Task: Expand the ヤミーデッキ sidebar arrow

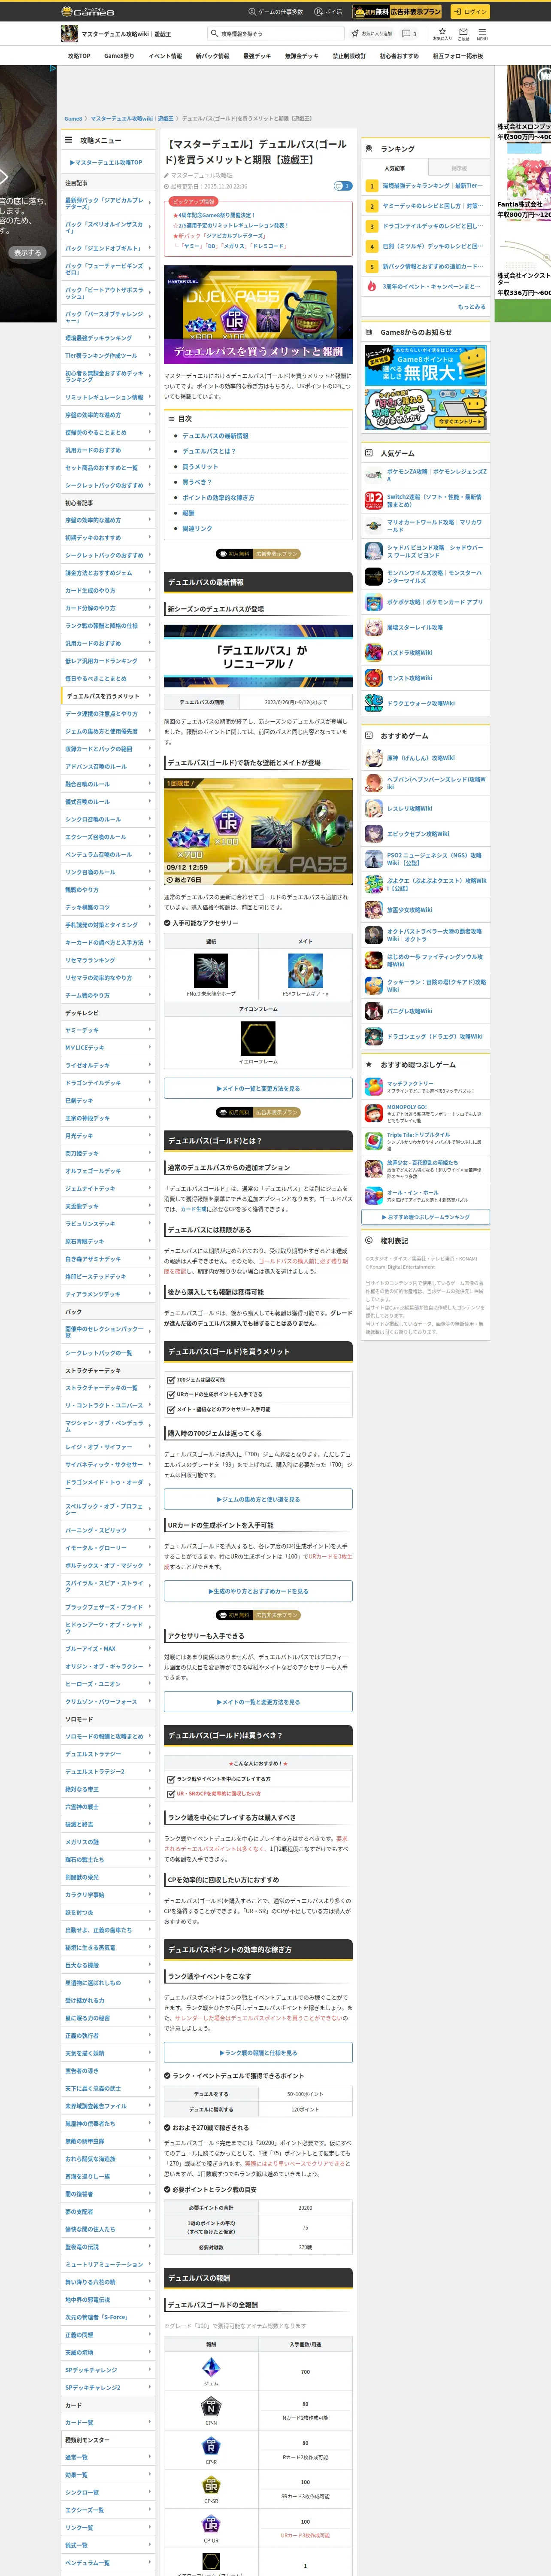Action: click(x=150, y=1030)
